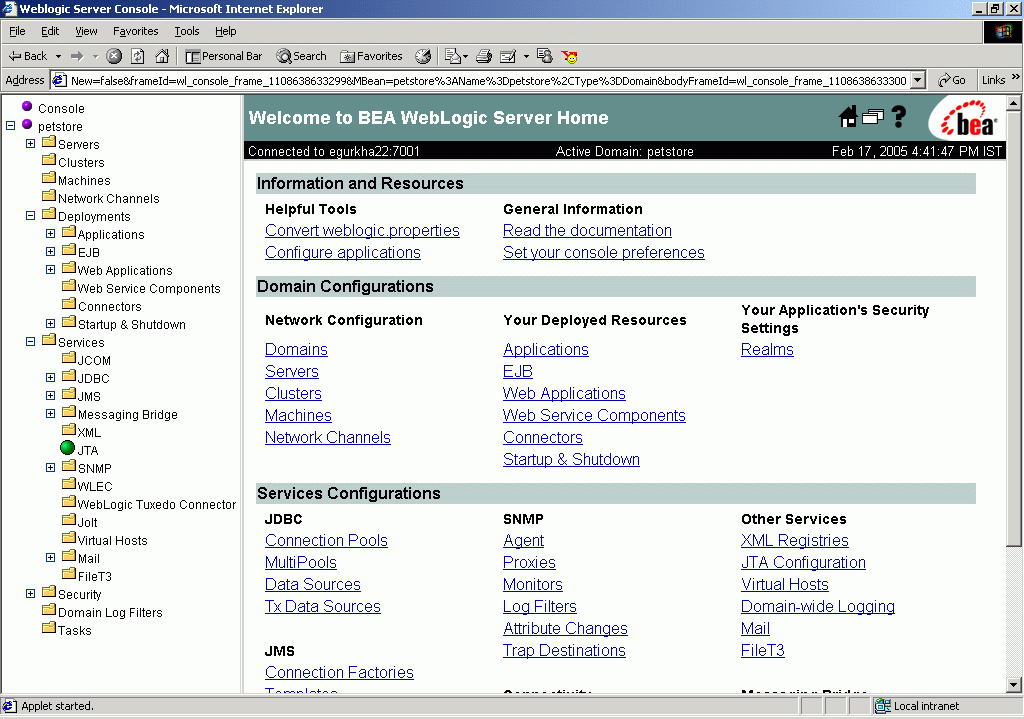Open the Messenger smiley toolbar icon
1024x719 pixels.
tap(569, 56)
